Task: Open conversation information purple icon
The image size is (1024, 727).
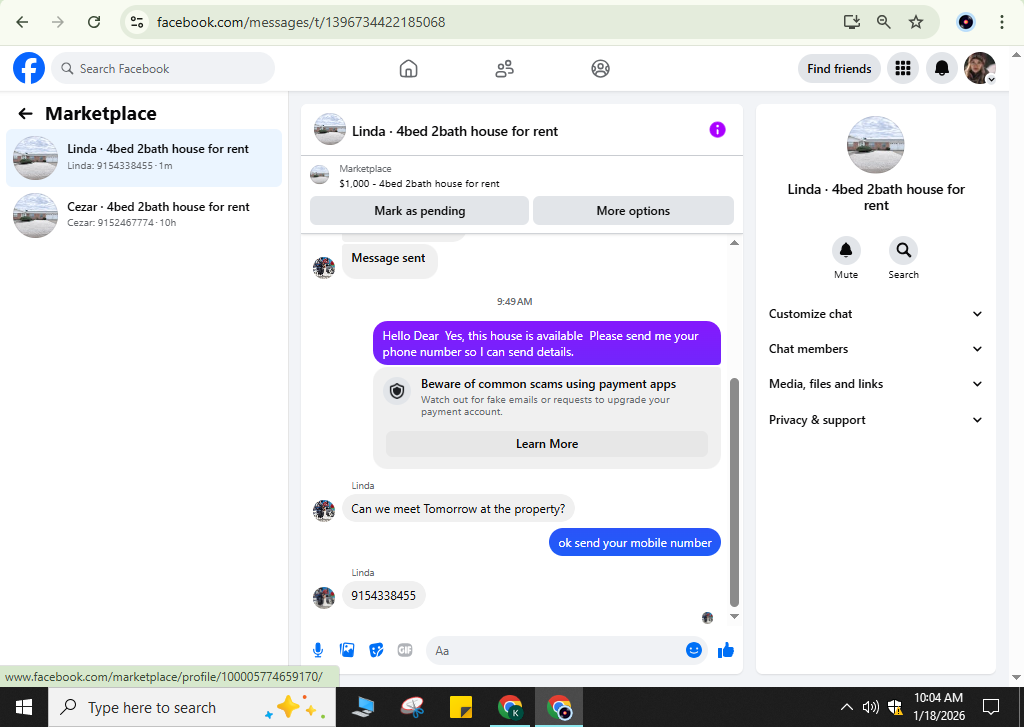Action: point(717,130)
